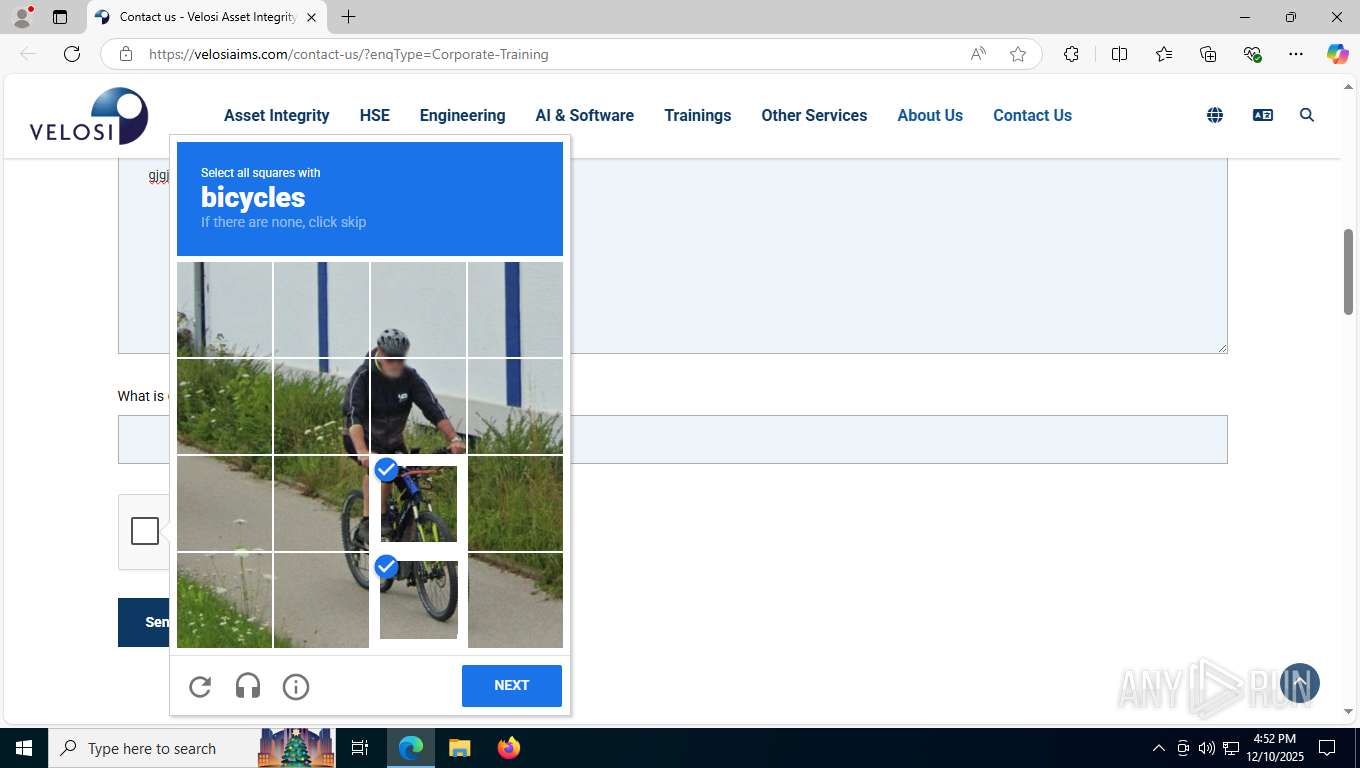Open split screen icon

point(1119,54)
